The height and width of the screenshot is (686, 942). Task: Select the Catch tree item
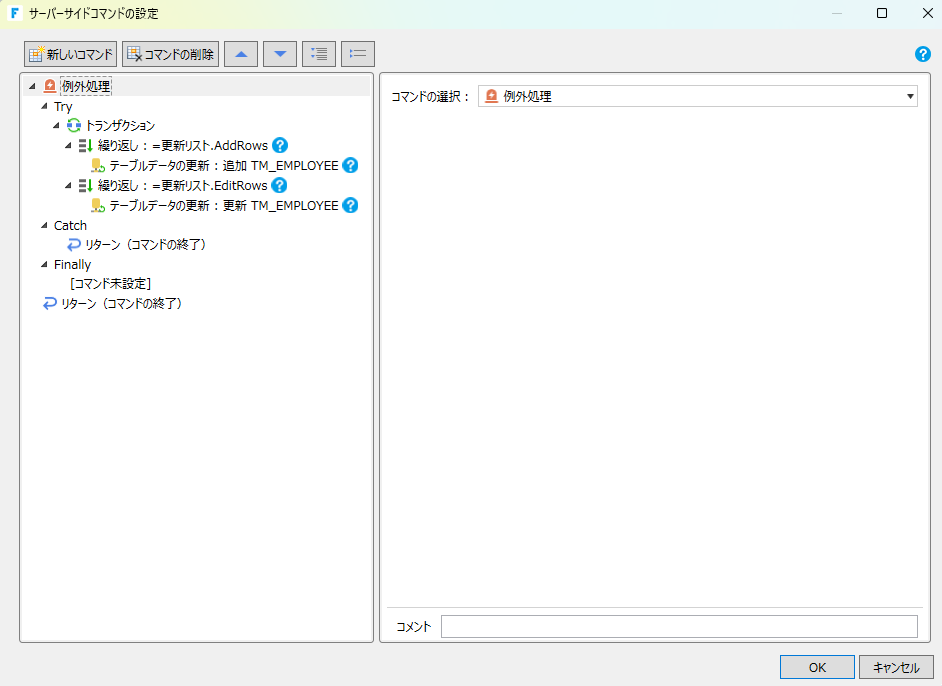(x=70, y=225)
